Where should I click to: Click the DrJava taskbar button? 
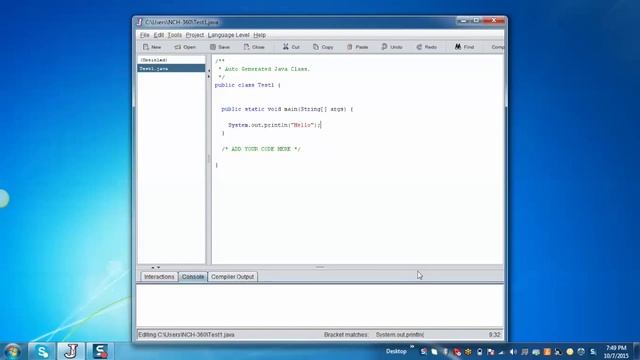71,351
